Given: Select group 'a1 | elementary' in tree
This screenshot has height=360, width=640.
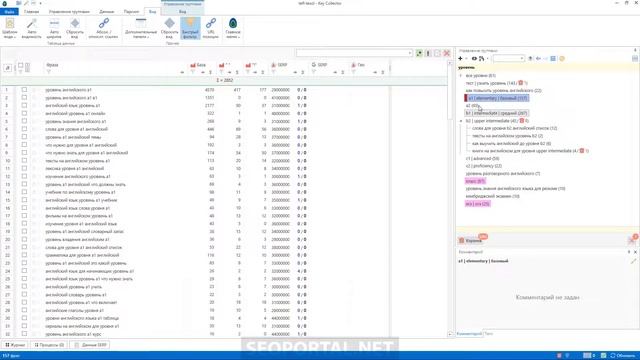Looking at the screenshot, I should click(498, 98).
